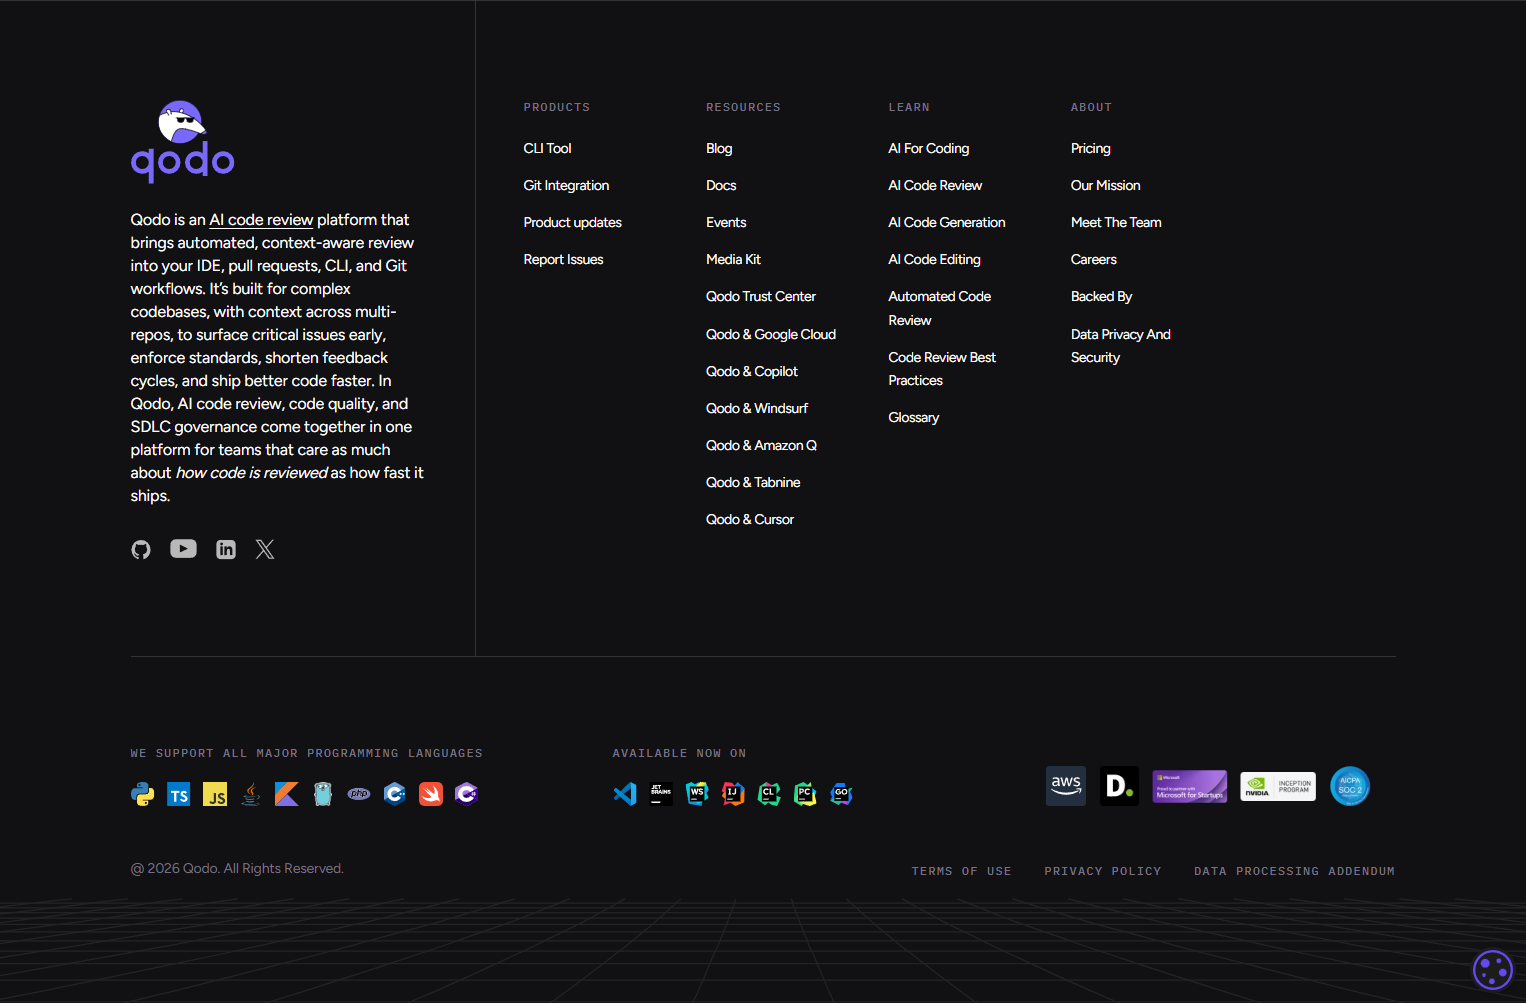The width and height of the screenshot is (1526, 1004).
Task: Click the C# language icon
Action: tap(467, 794)
